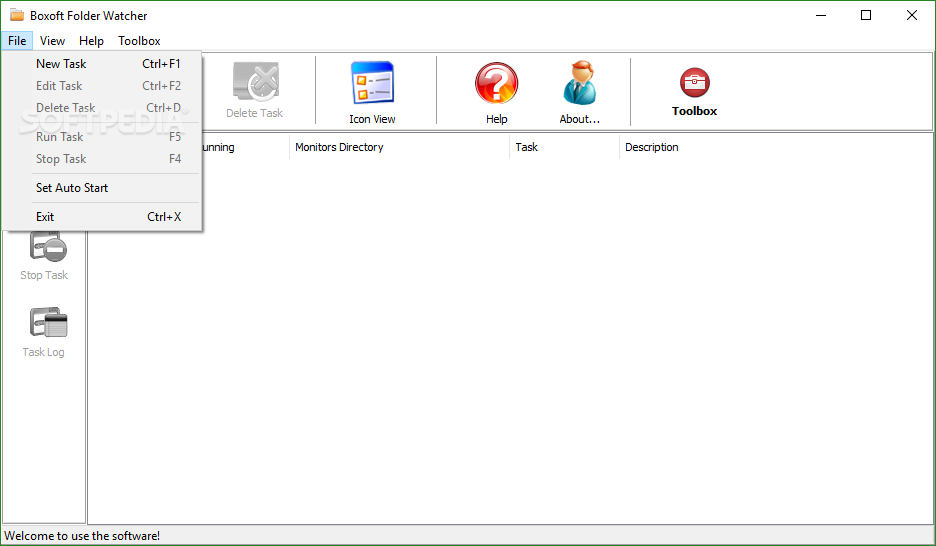Open the Toolbox menu in menu bar

coord(139,41)
